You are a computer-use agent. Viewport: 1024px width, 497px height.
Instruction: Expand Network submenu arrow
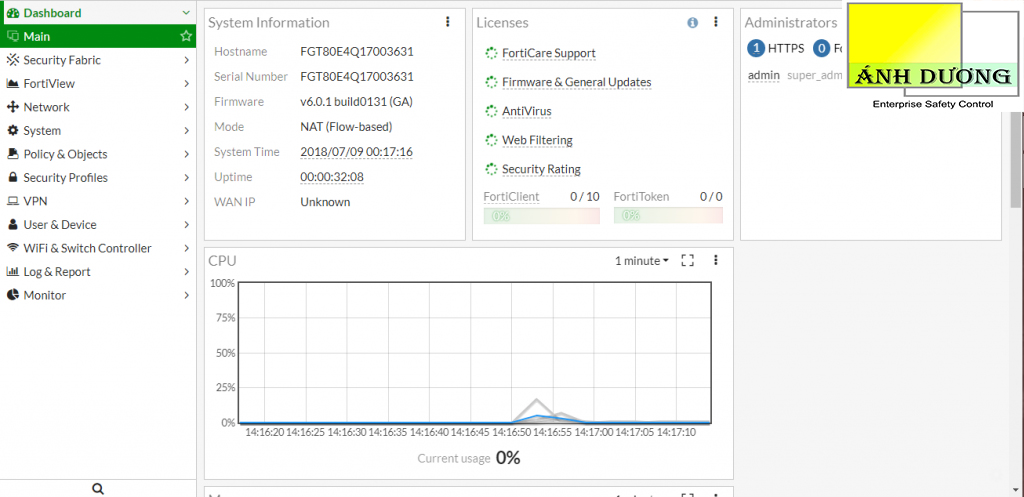tap(187, 107)
